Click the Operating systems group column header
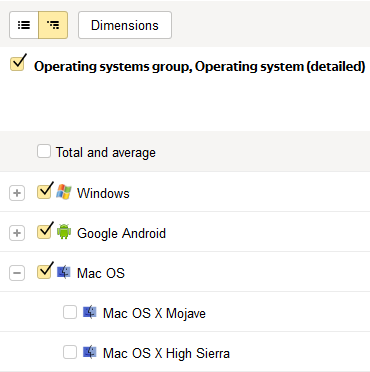Image resolution: width=370 pixels, height=372 pixels. [x=200, y=66]
